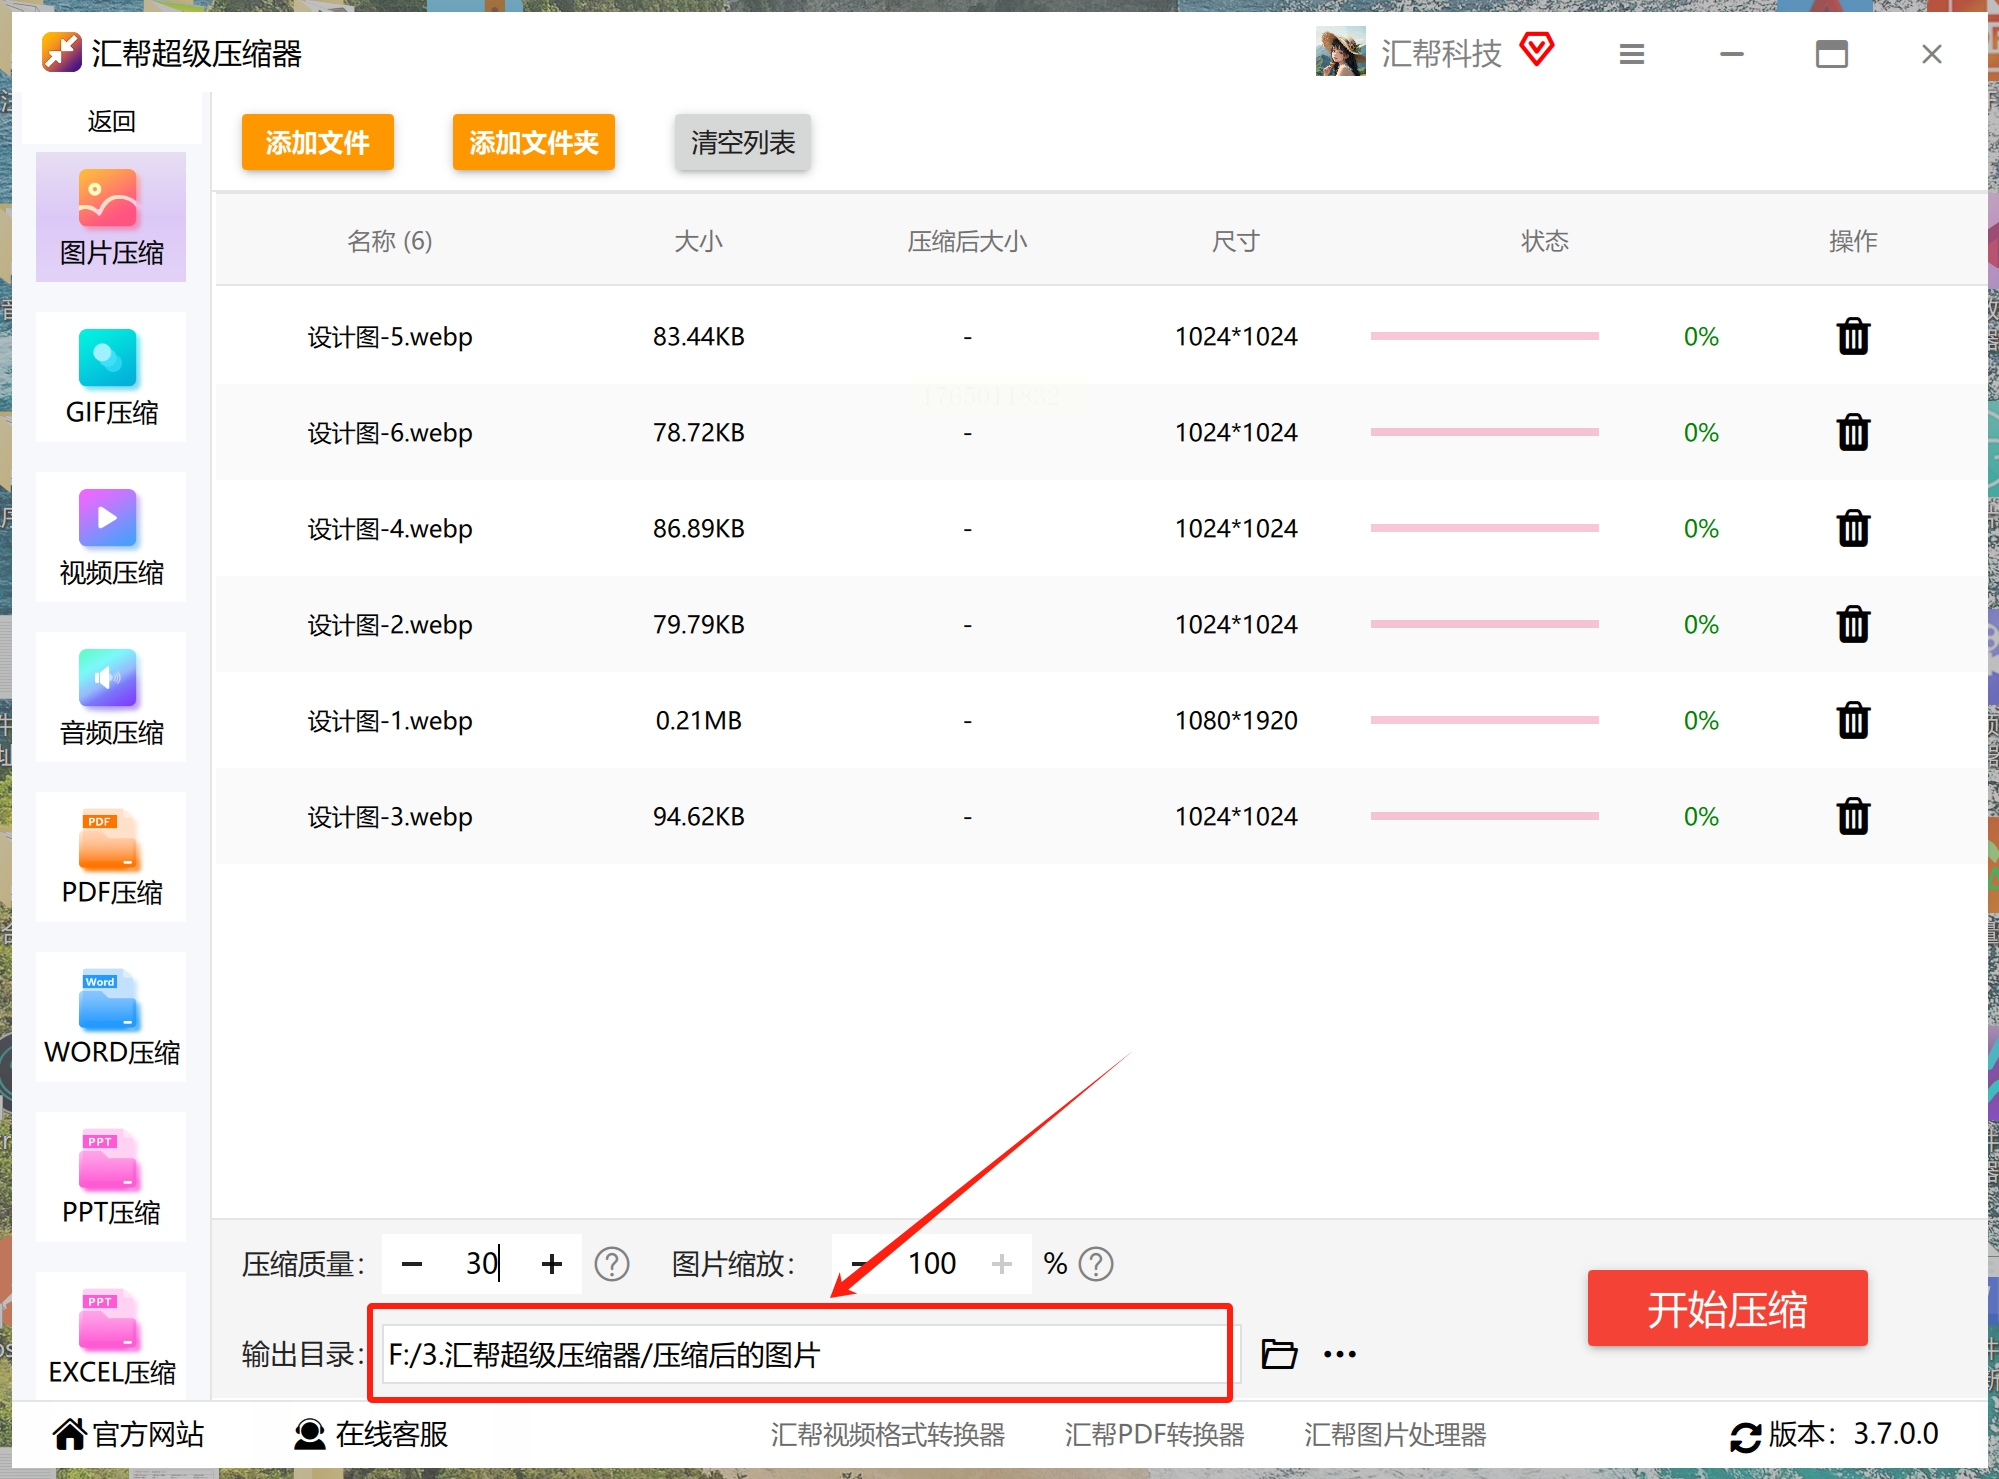Remove 设计图-1.webp using trash icon
This screenshot has height=1479, width=1999.
tap(1852, 721)
